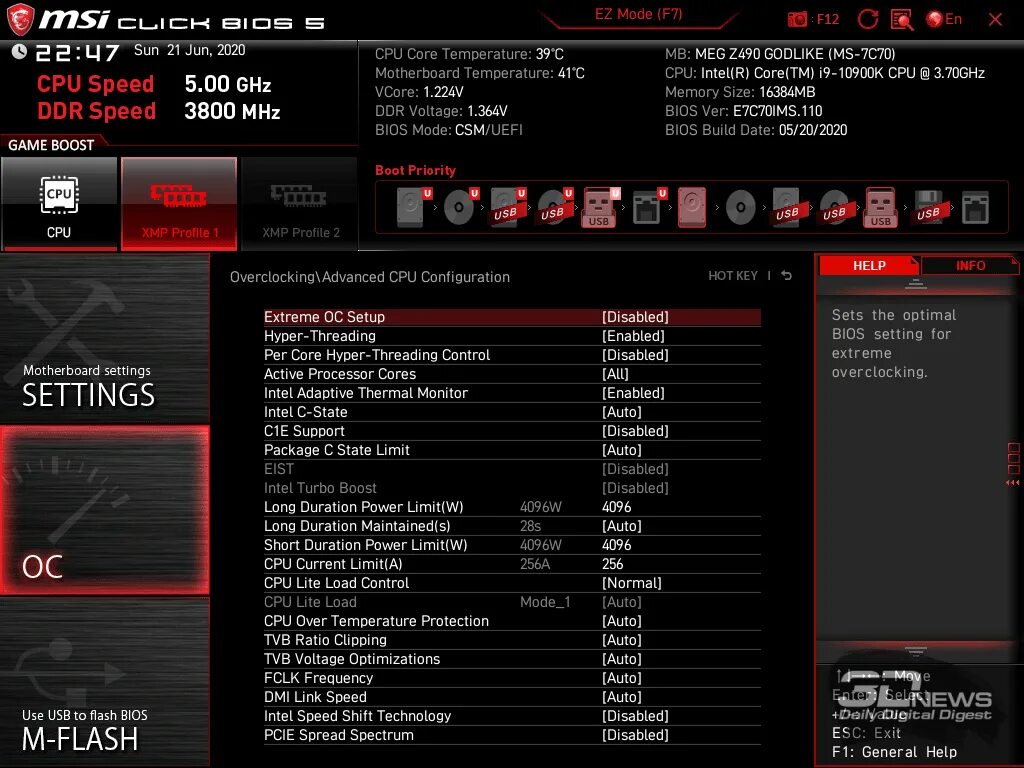Edit CPU Current Limit(A) value 256
The height and width of the screenshot is (768, 1024).
[613, 564]
